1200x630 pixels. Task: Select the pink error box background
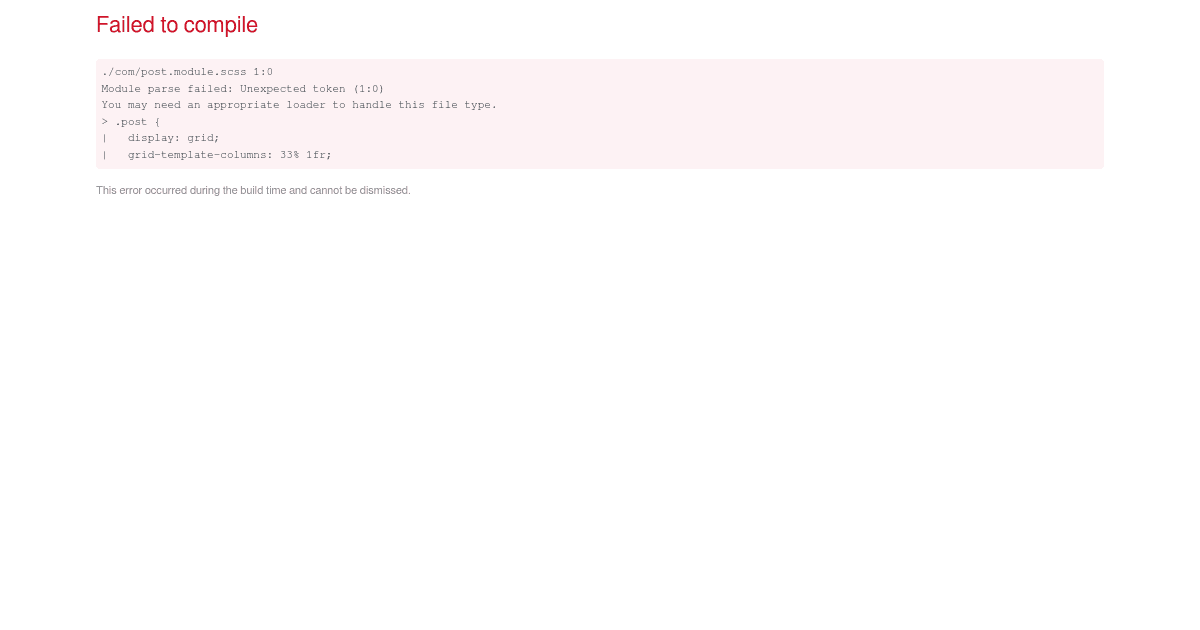tap(800, 113)
